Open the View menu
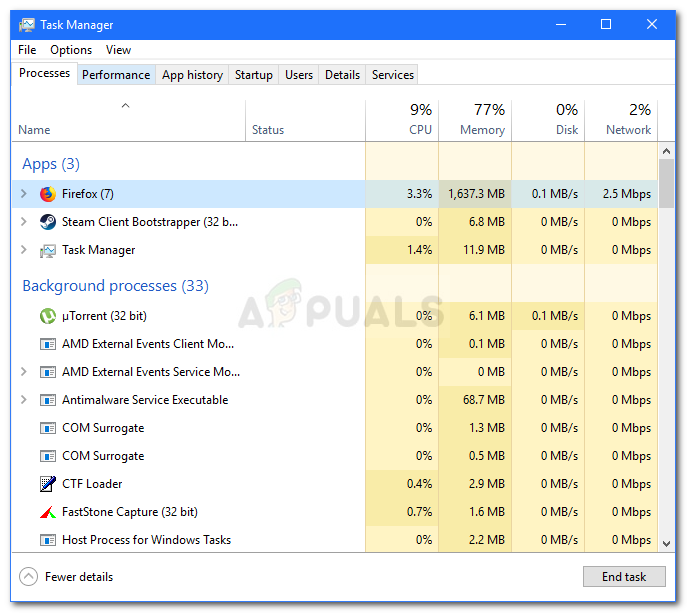Screen dimensions: 687x613 coord(118,50)
